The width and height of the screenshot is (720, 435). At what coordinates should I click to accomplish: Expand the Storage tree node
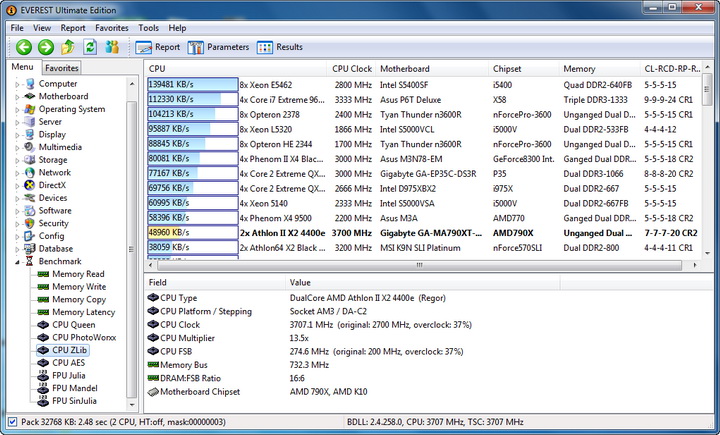point(17,160)
